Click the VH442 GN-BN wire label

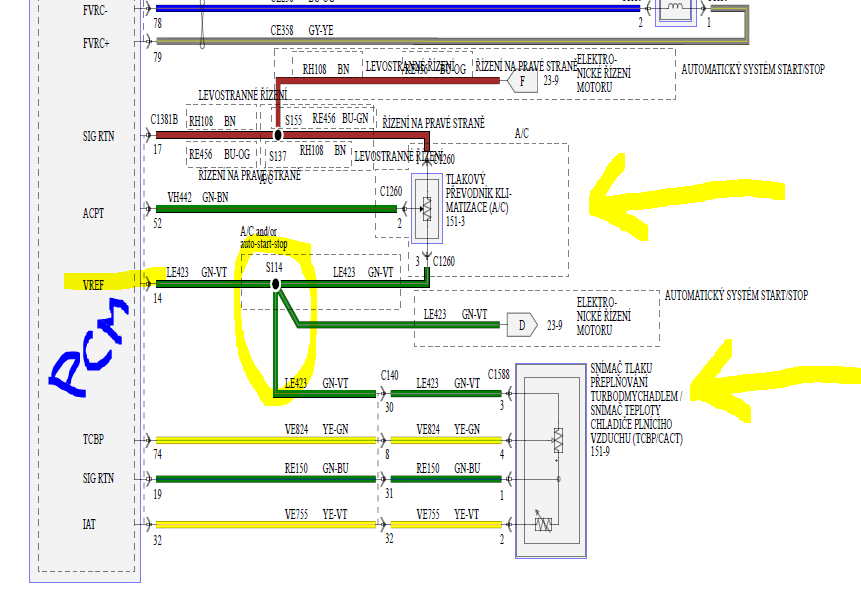[197, 198]
